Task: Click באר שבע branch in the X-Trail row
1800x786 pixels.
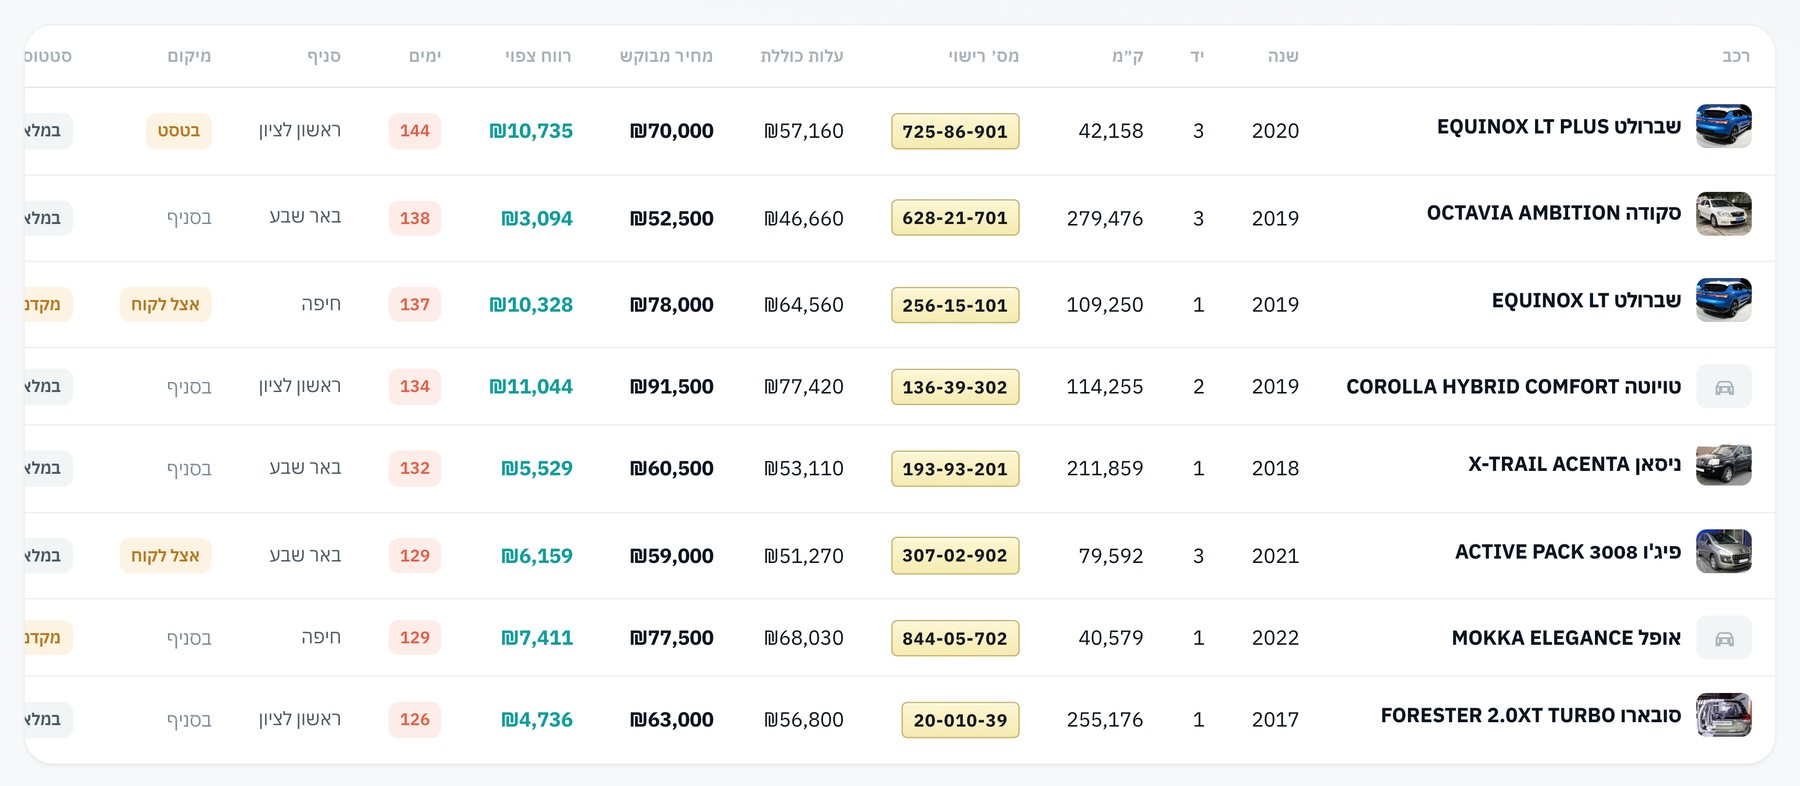Action: coord(306,467)
